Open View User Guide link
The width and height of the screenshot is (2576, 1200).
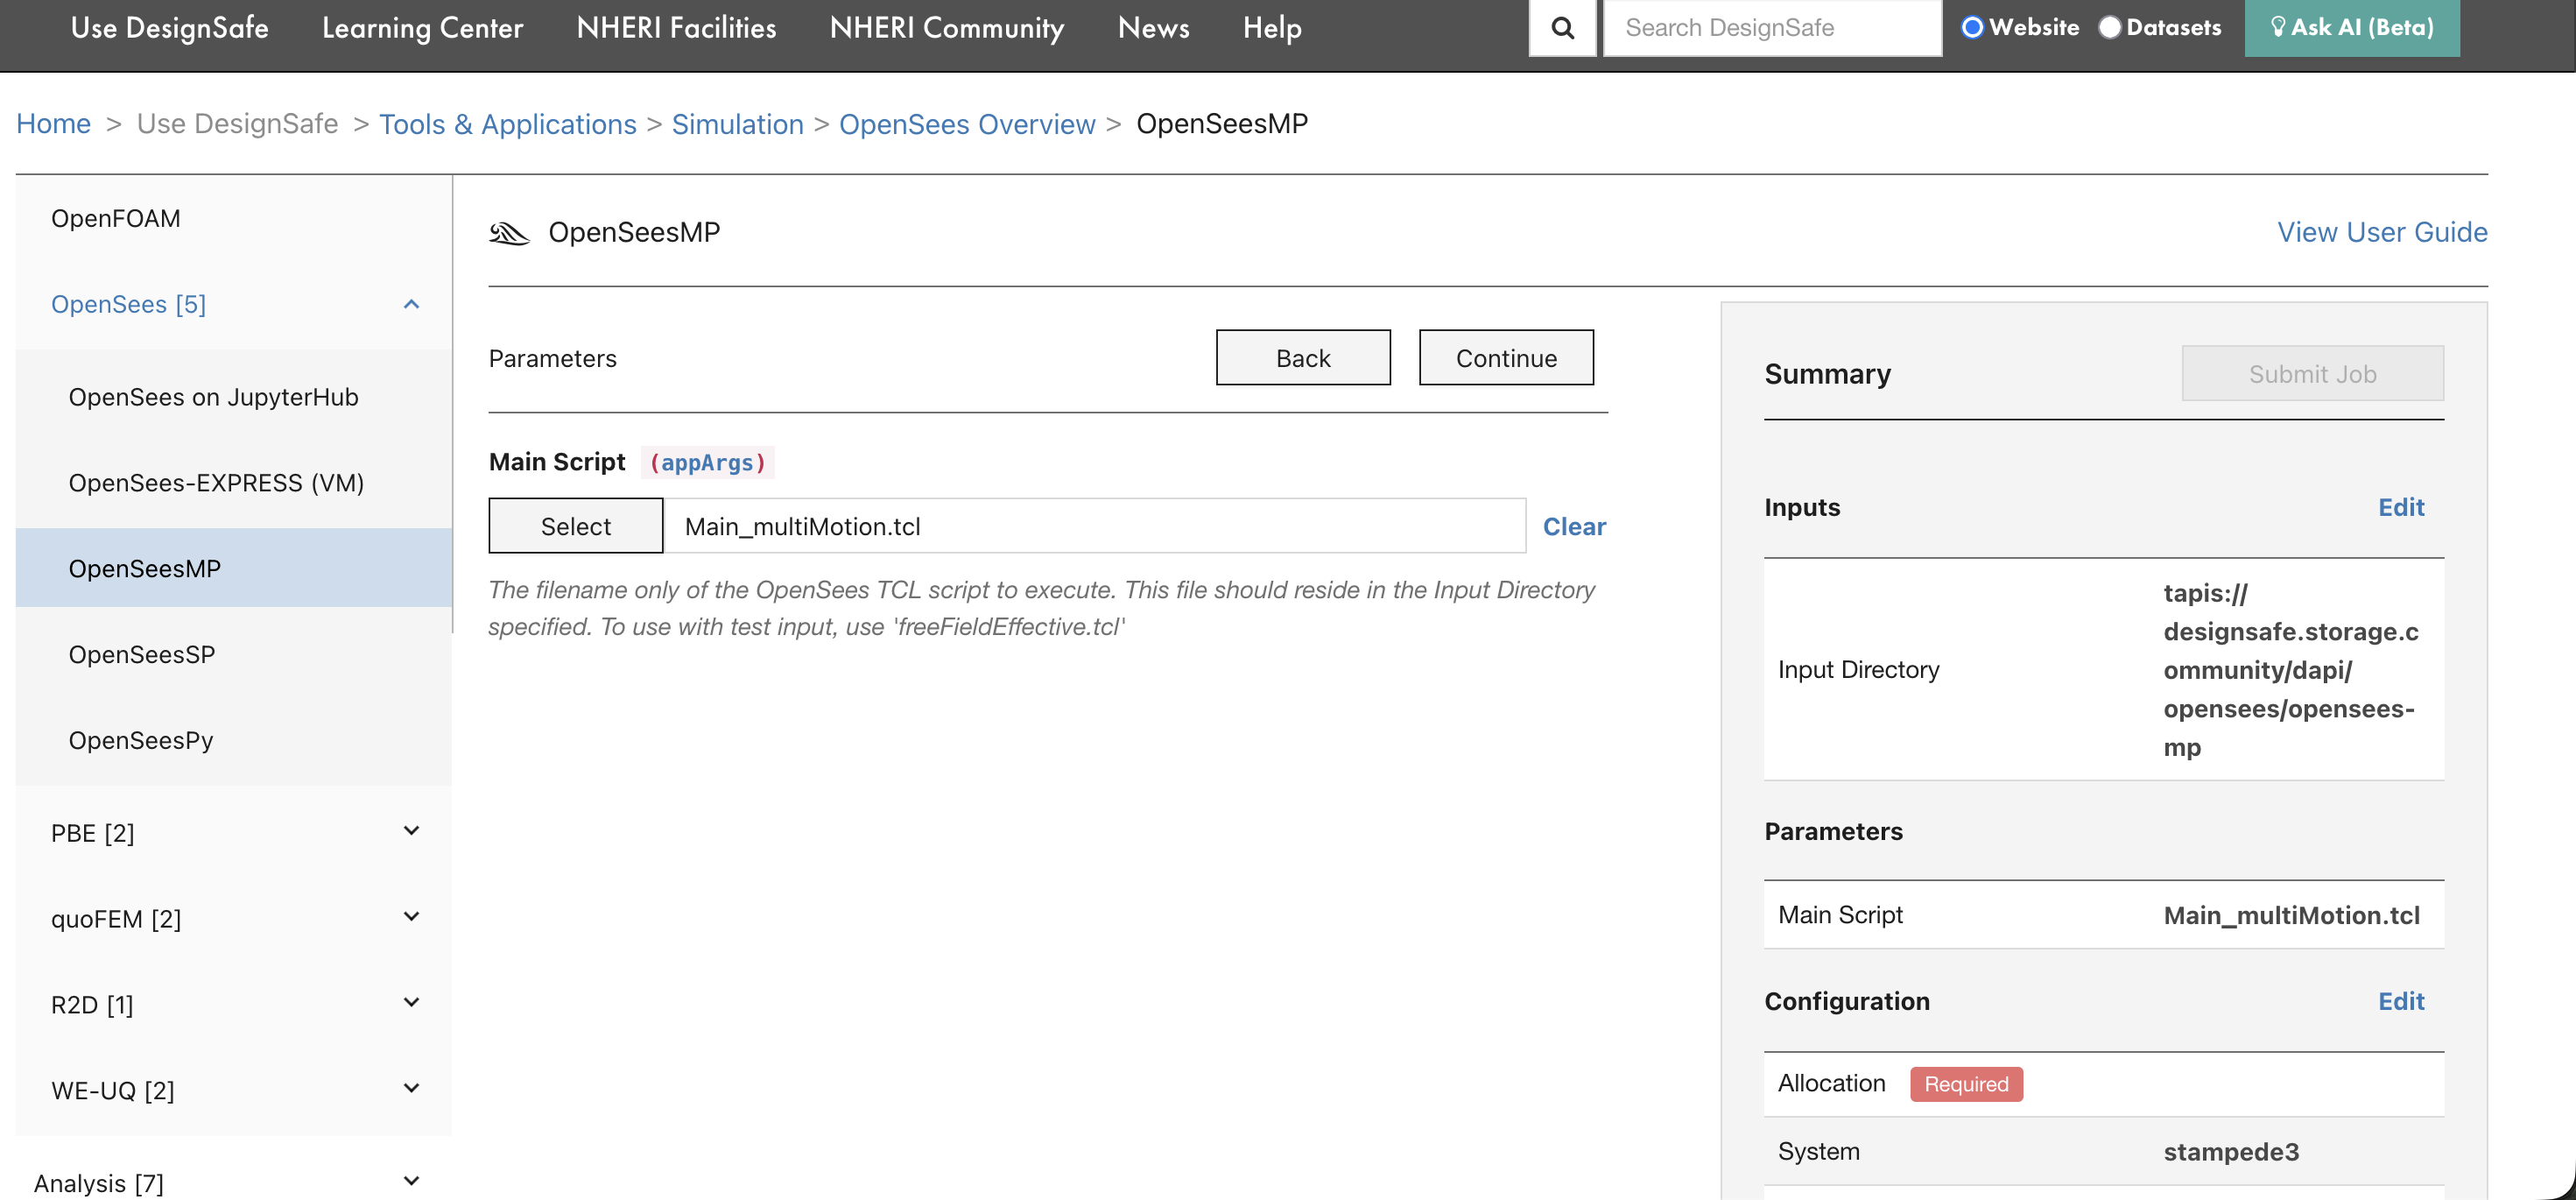2382,232
